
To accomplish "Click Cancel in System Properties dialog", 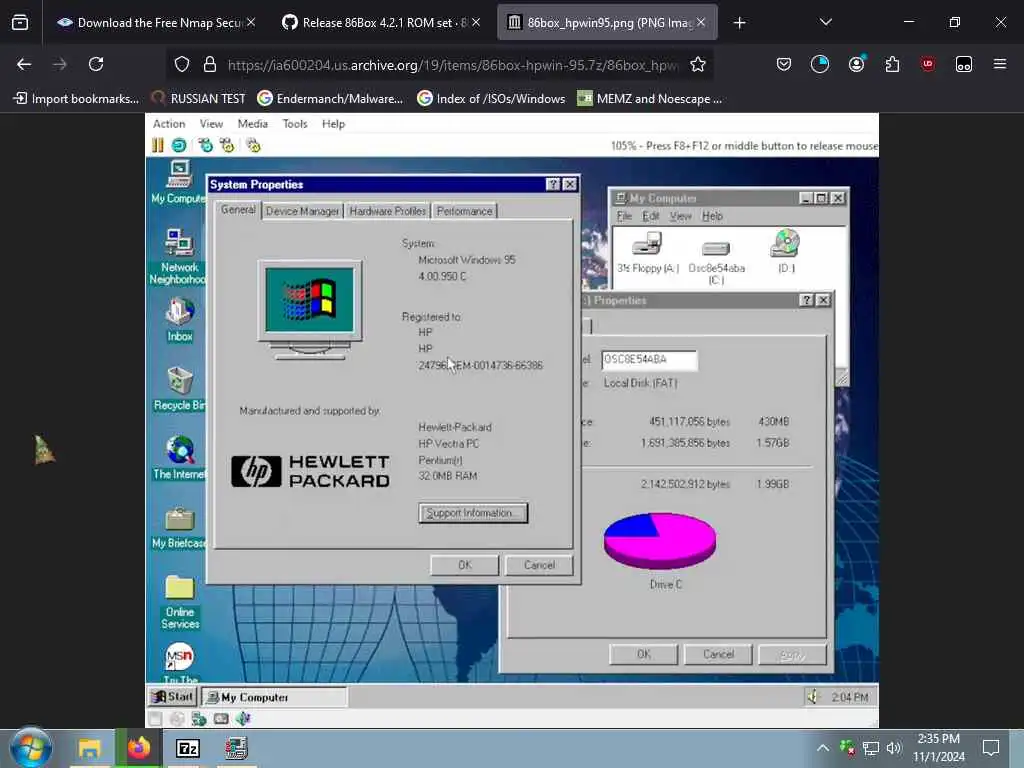I will click(x=539, y=565).
